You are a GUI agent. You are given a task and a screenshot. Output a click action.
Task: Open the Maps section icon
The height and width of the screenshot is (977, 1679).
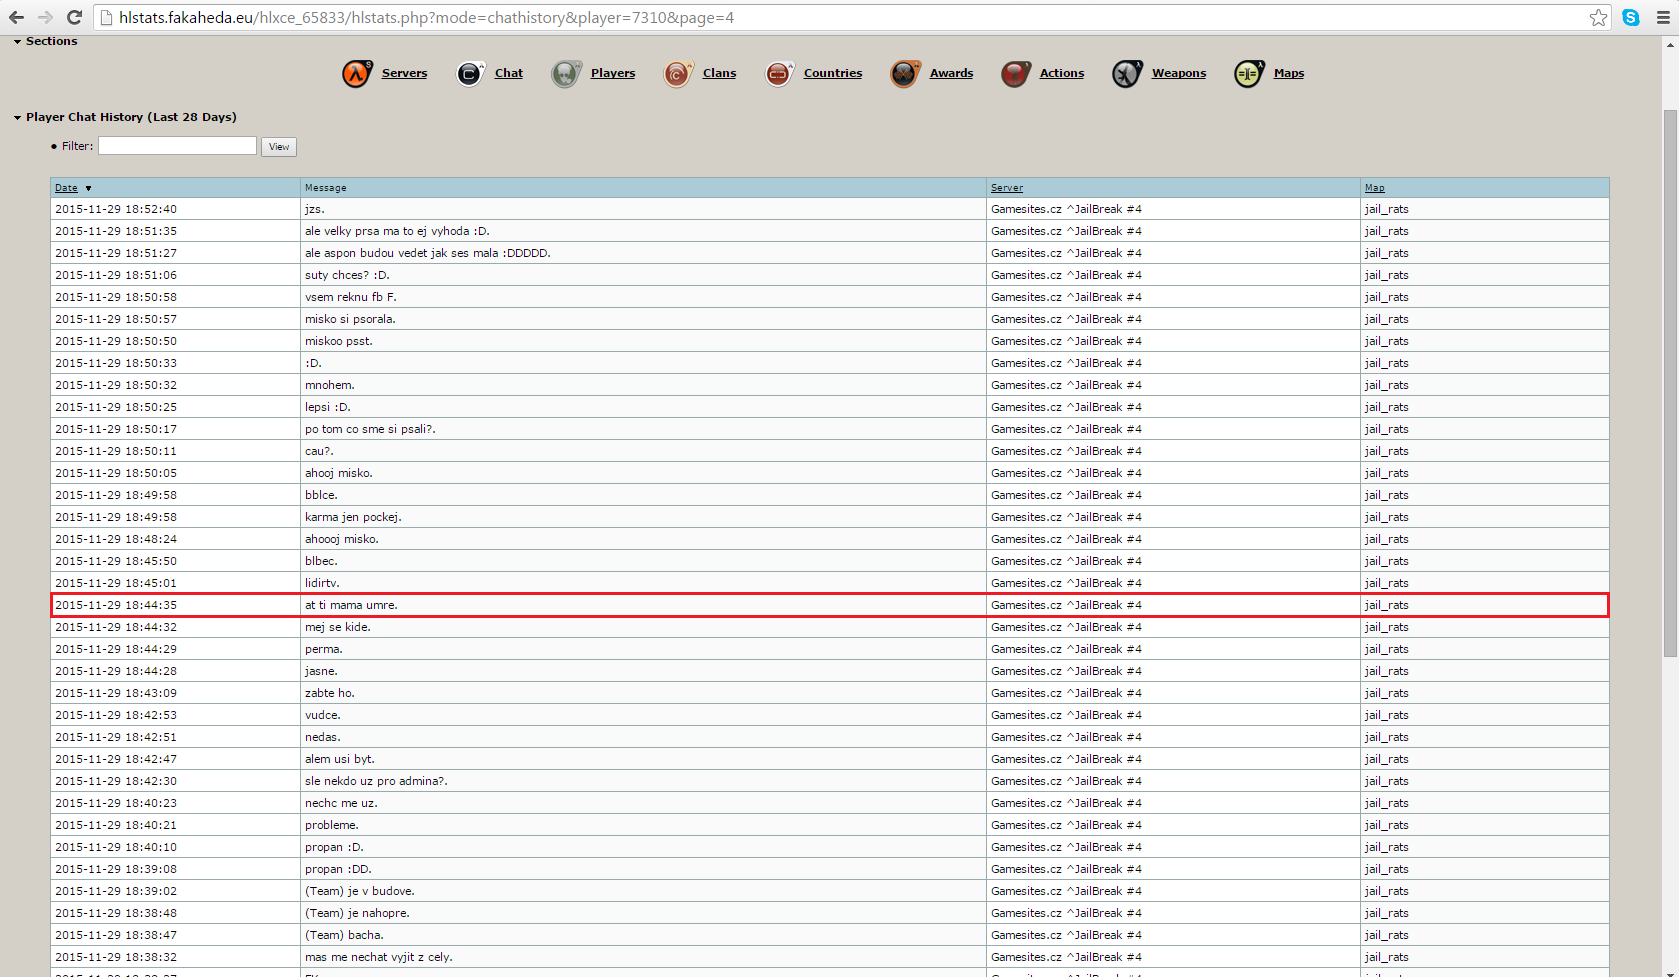pos(1249,74)
